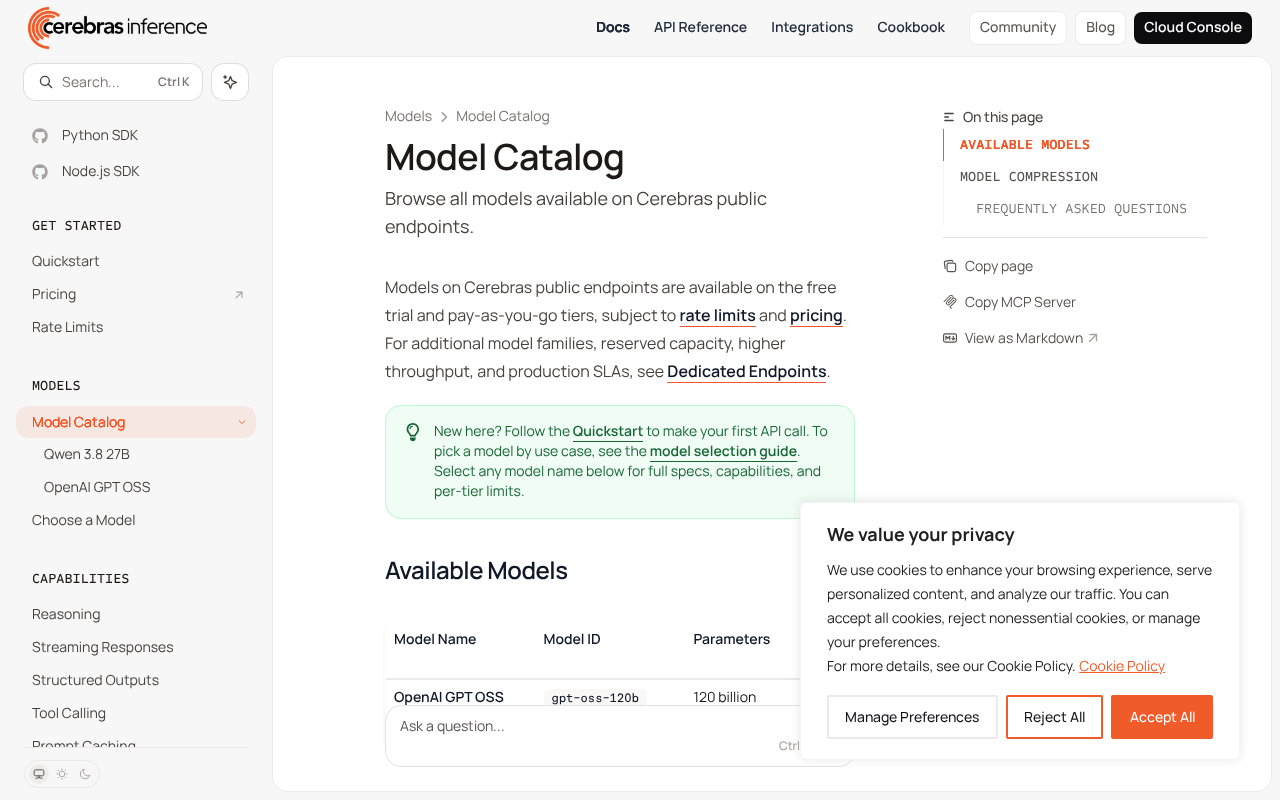
Task: Open Streaming Responses in the sidebar
Action: click(x=103, y=647)
